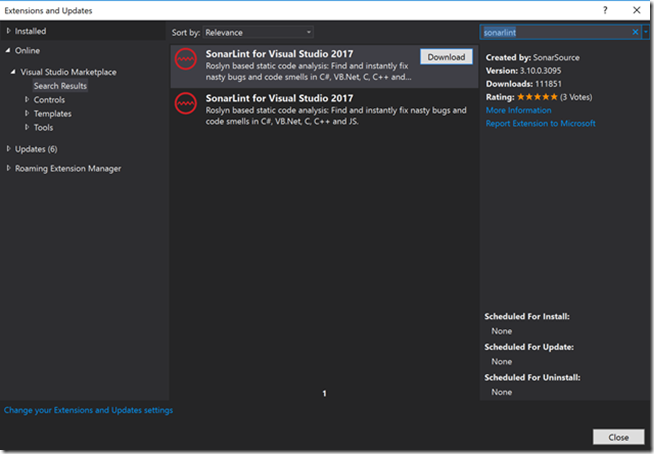The image size is (654, 454).
Task: Select Search Results in the tree
Action: pyautogui.click(x=60, y=86)
